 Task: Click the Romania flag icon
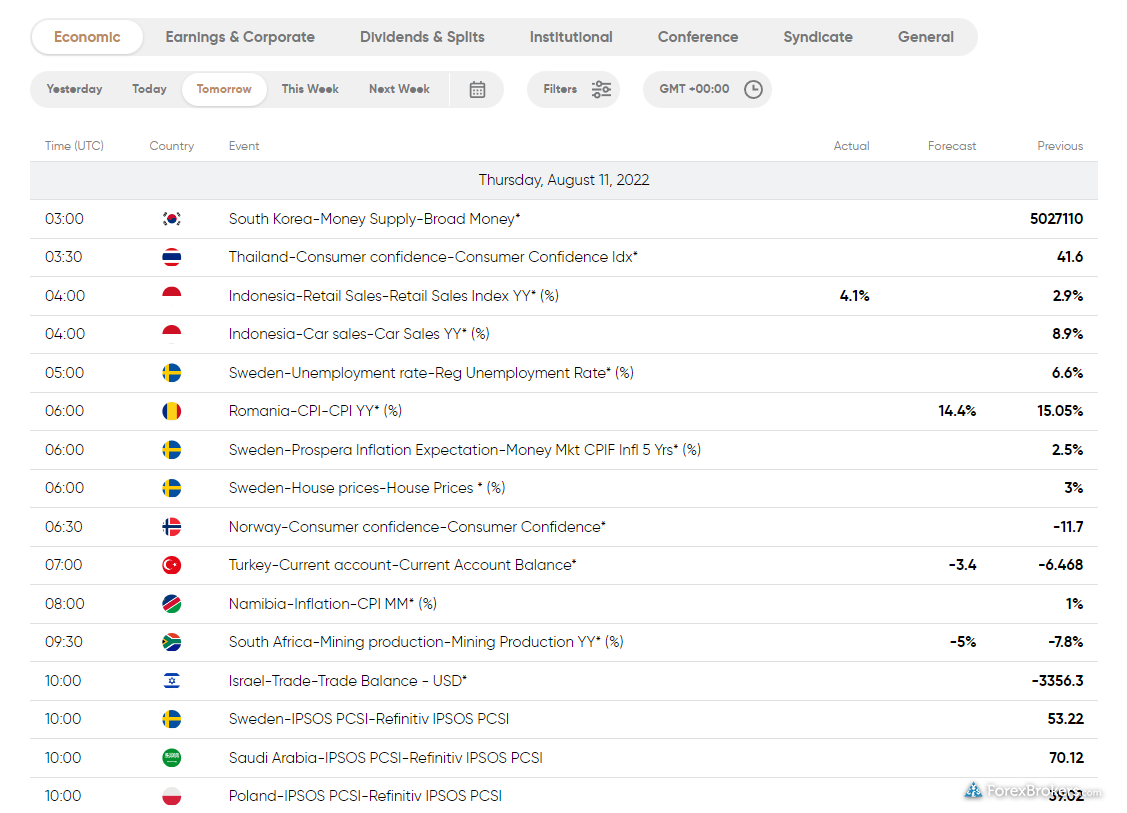point(172,411)
